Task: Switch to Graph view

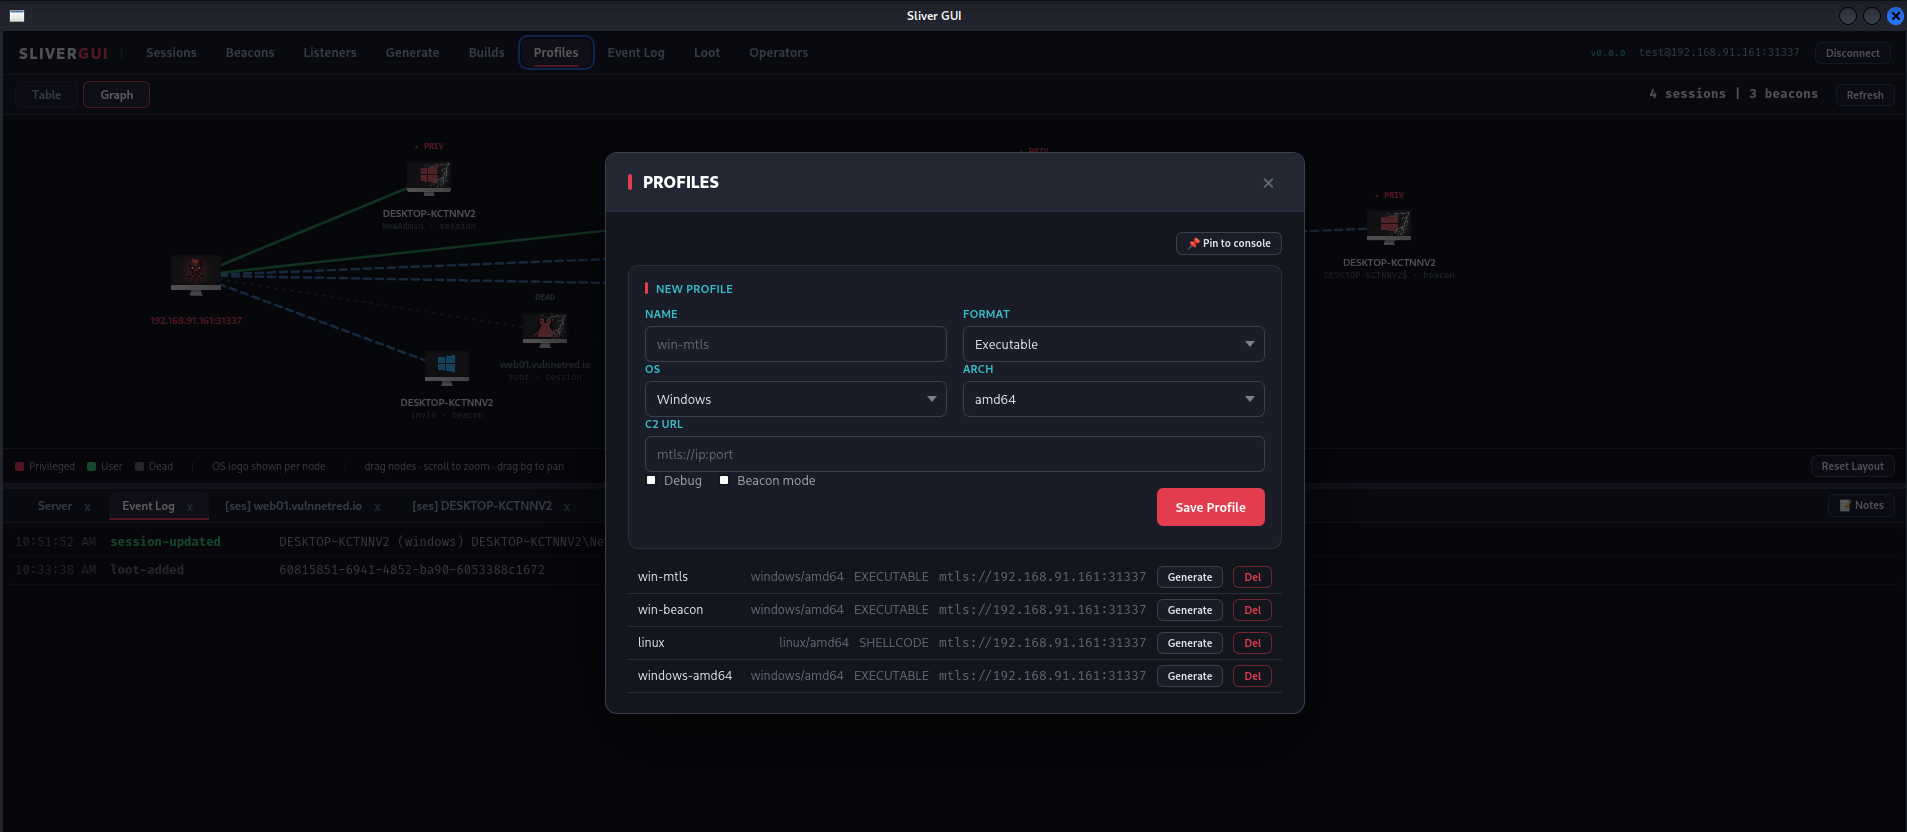Action: [117, 95]
